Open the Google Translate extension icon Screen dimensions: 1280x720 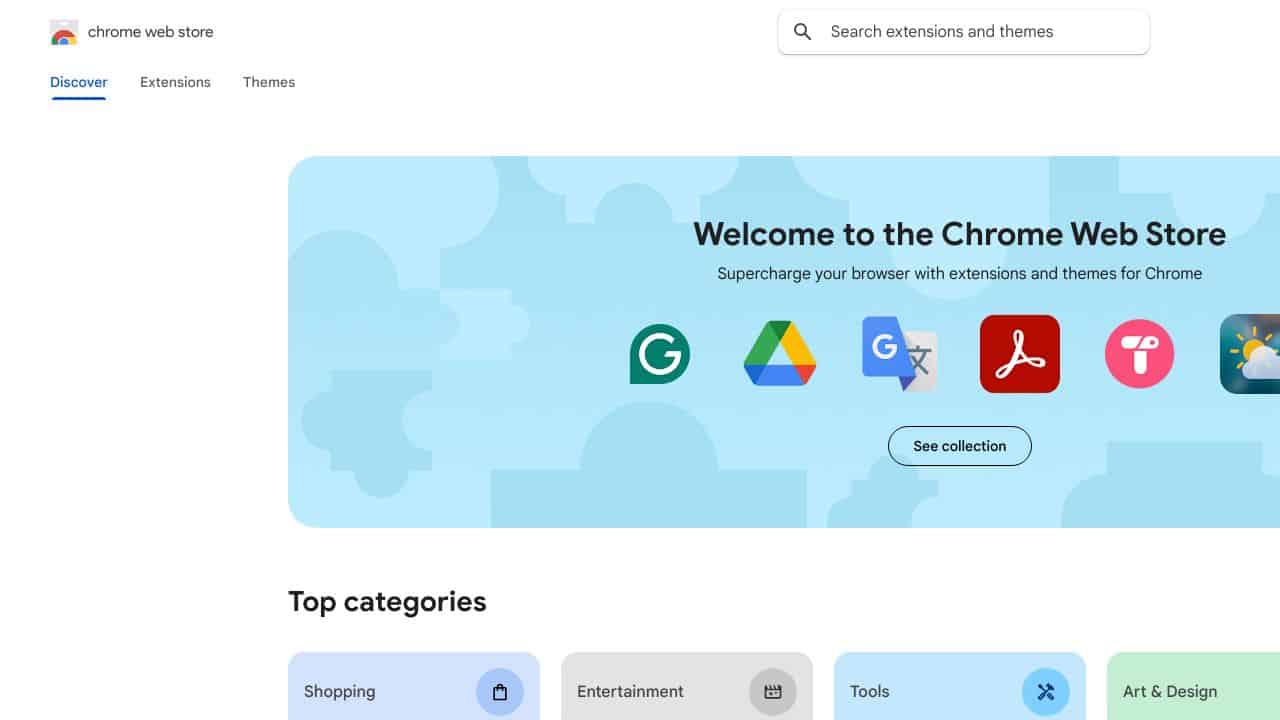click(x=900, y=354)
